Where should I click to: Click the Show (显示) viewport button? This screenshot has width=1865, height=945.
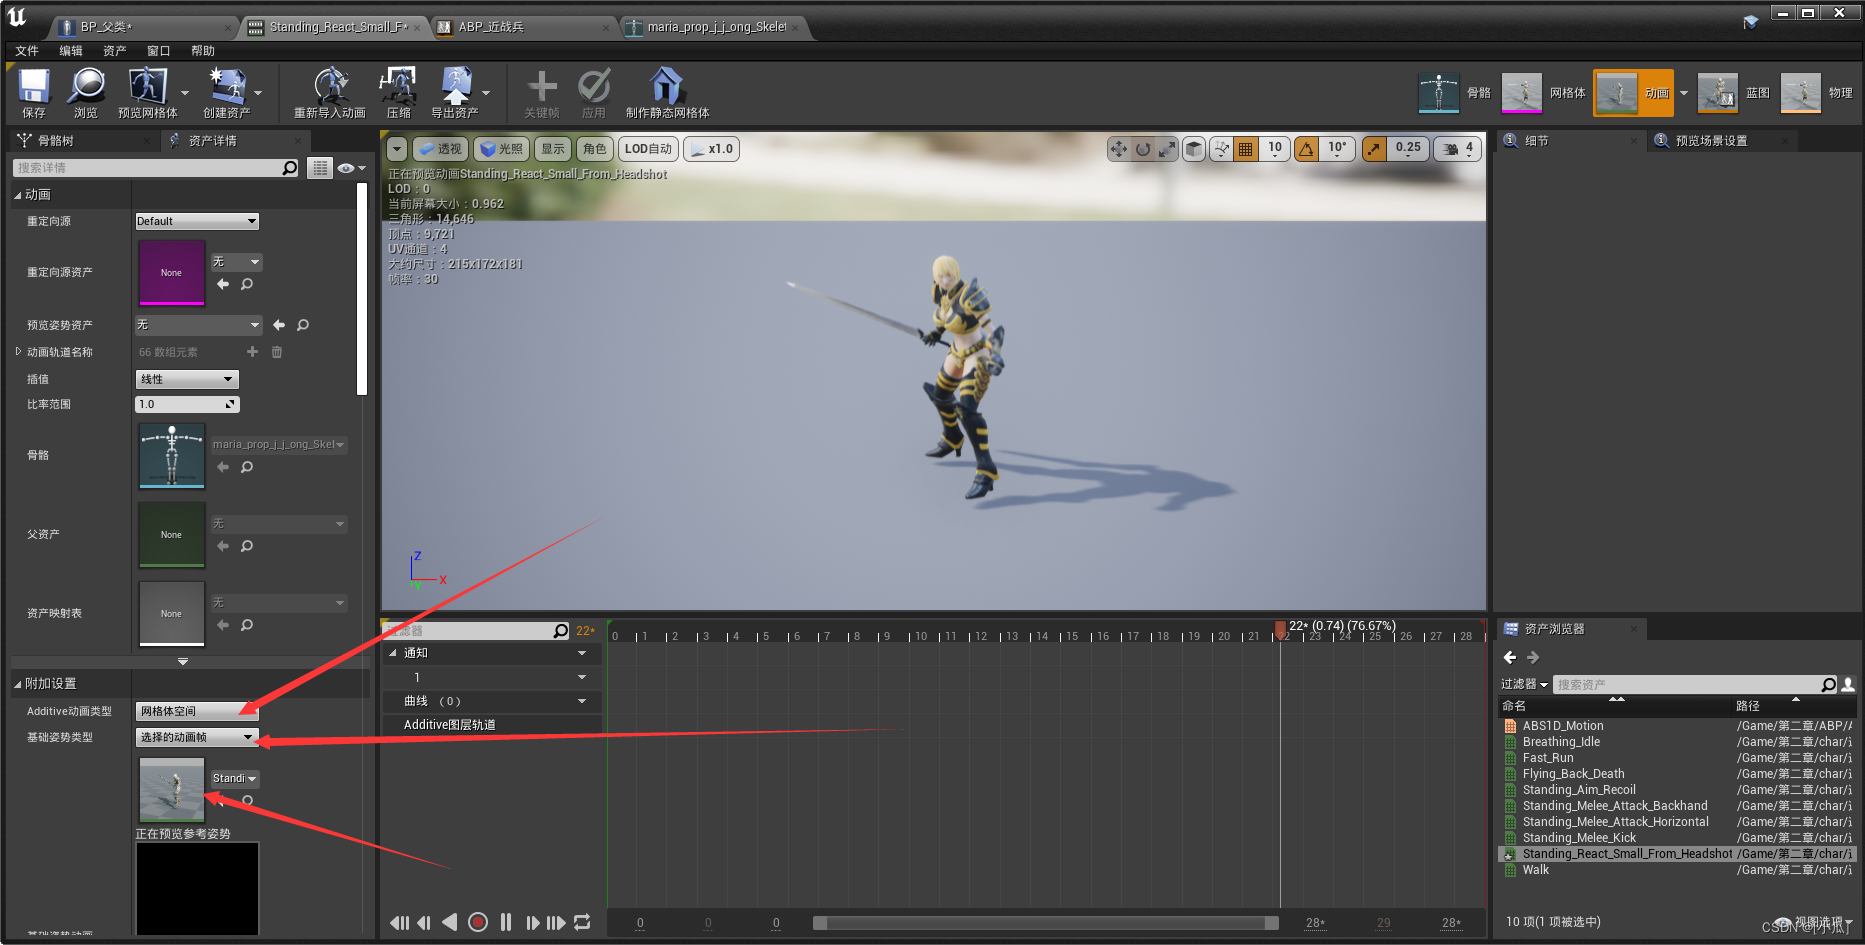point(553,149)
